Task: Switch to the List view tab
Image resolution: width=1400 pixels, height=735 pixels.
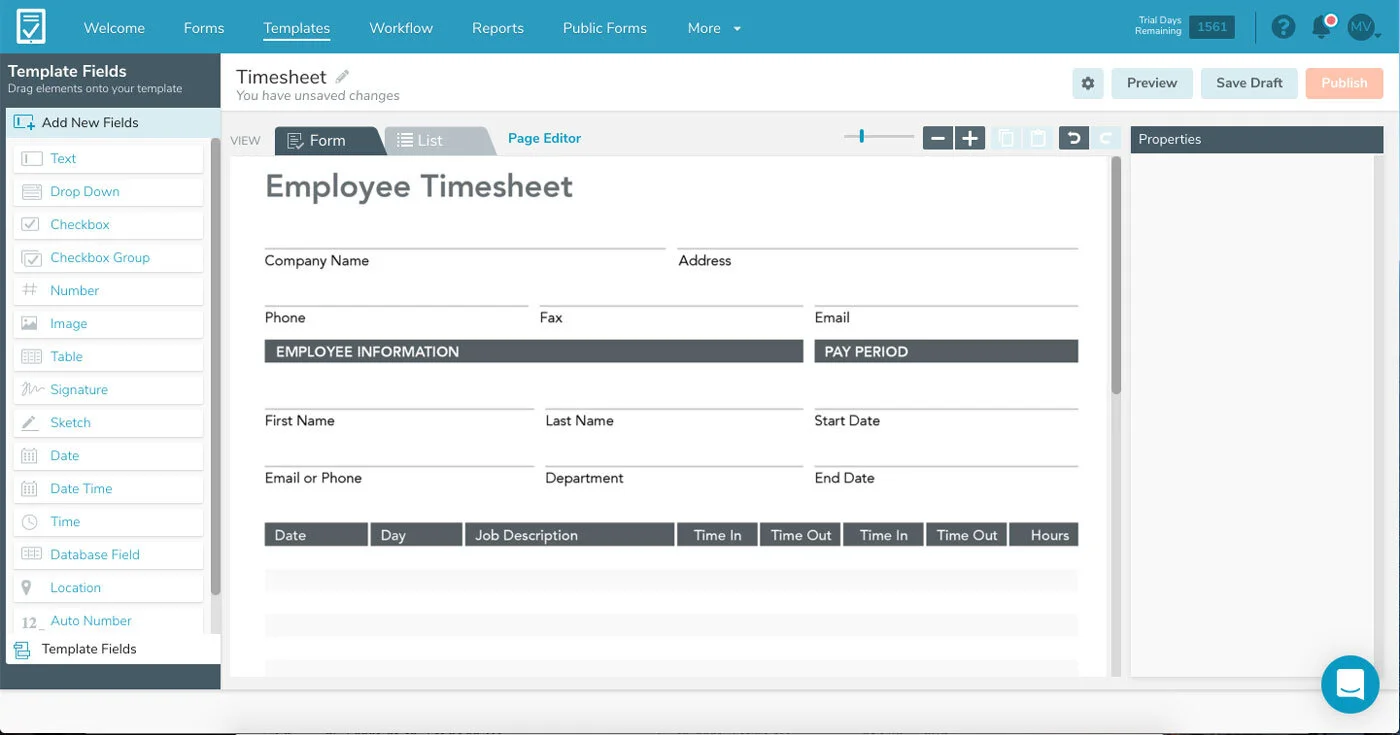Action: (x=432, y=141)
